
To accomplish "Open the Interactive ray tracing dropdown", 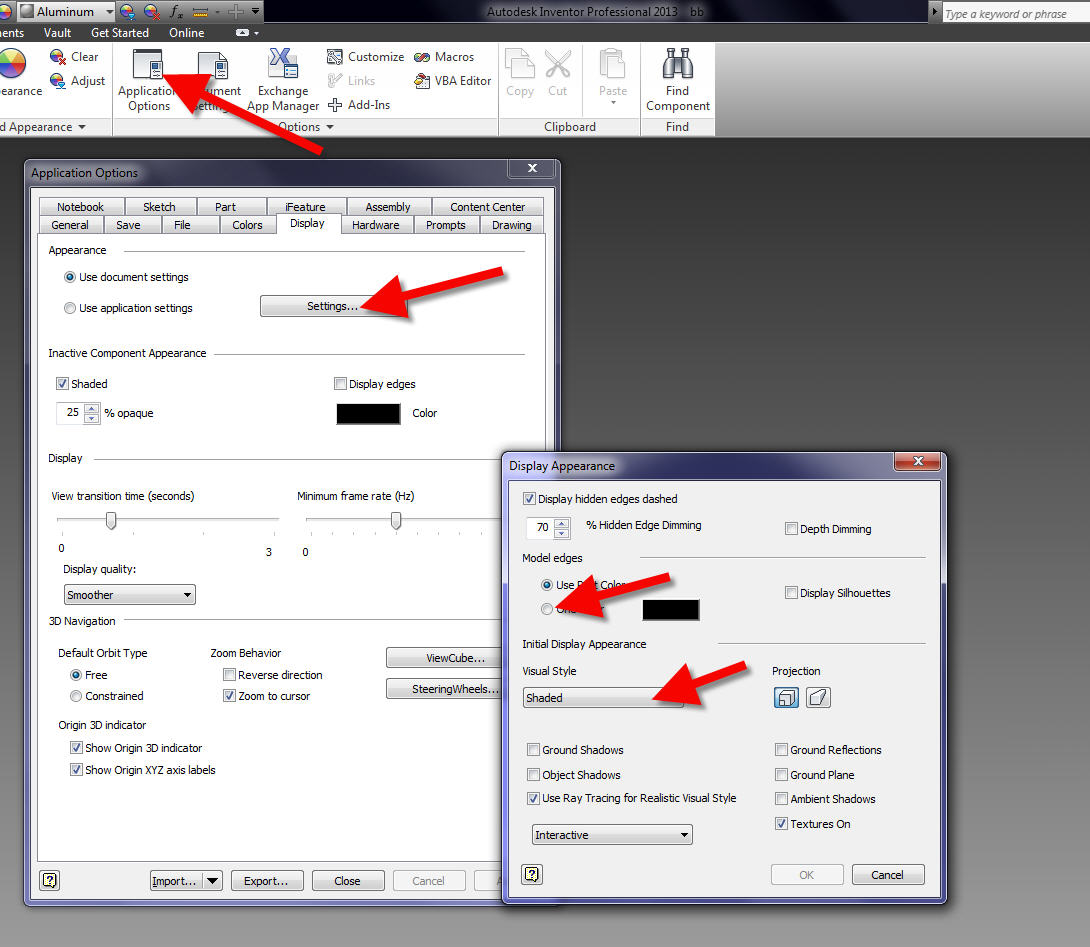I will (612, 834).
